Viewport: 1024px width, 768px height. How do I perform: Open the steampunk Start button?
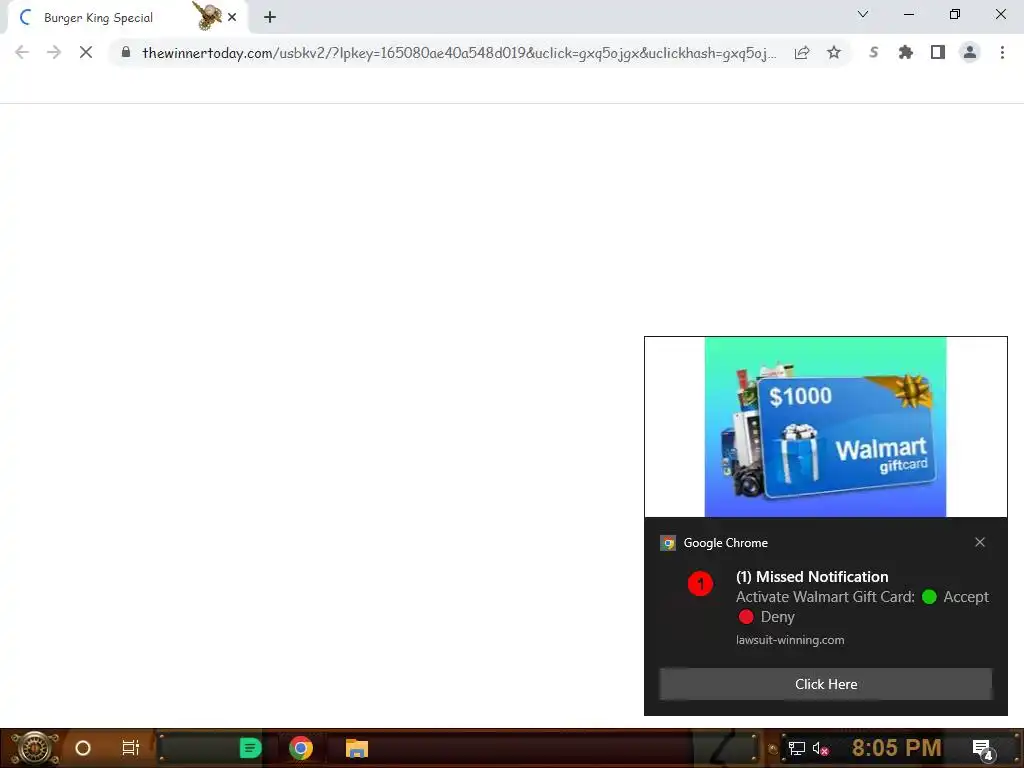tap(34, 748)
